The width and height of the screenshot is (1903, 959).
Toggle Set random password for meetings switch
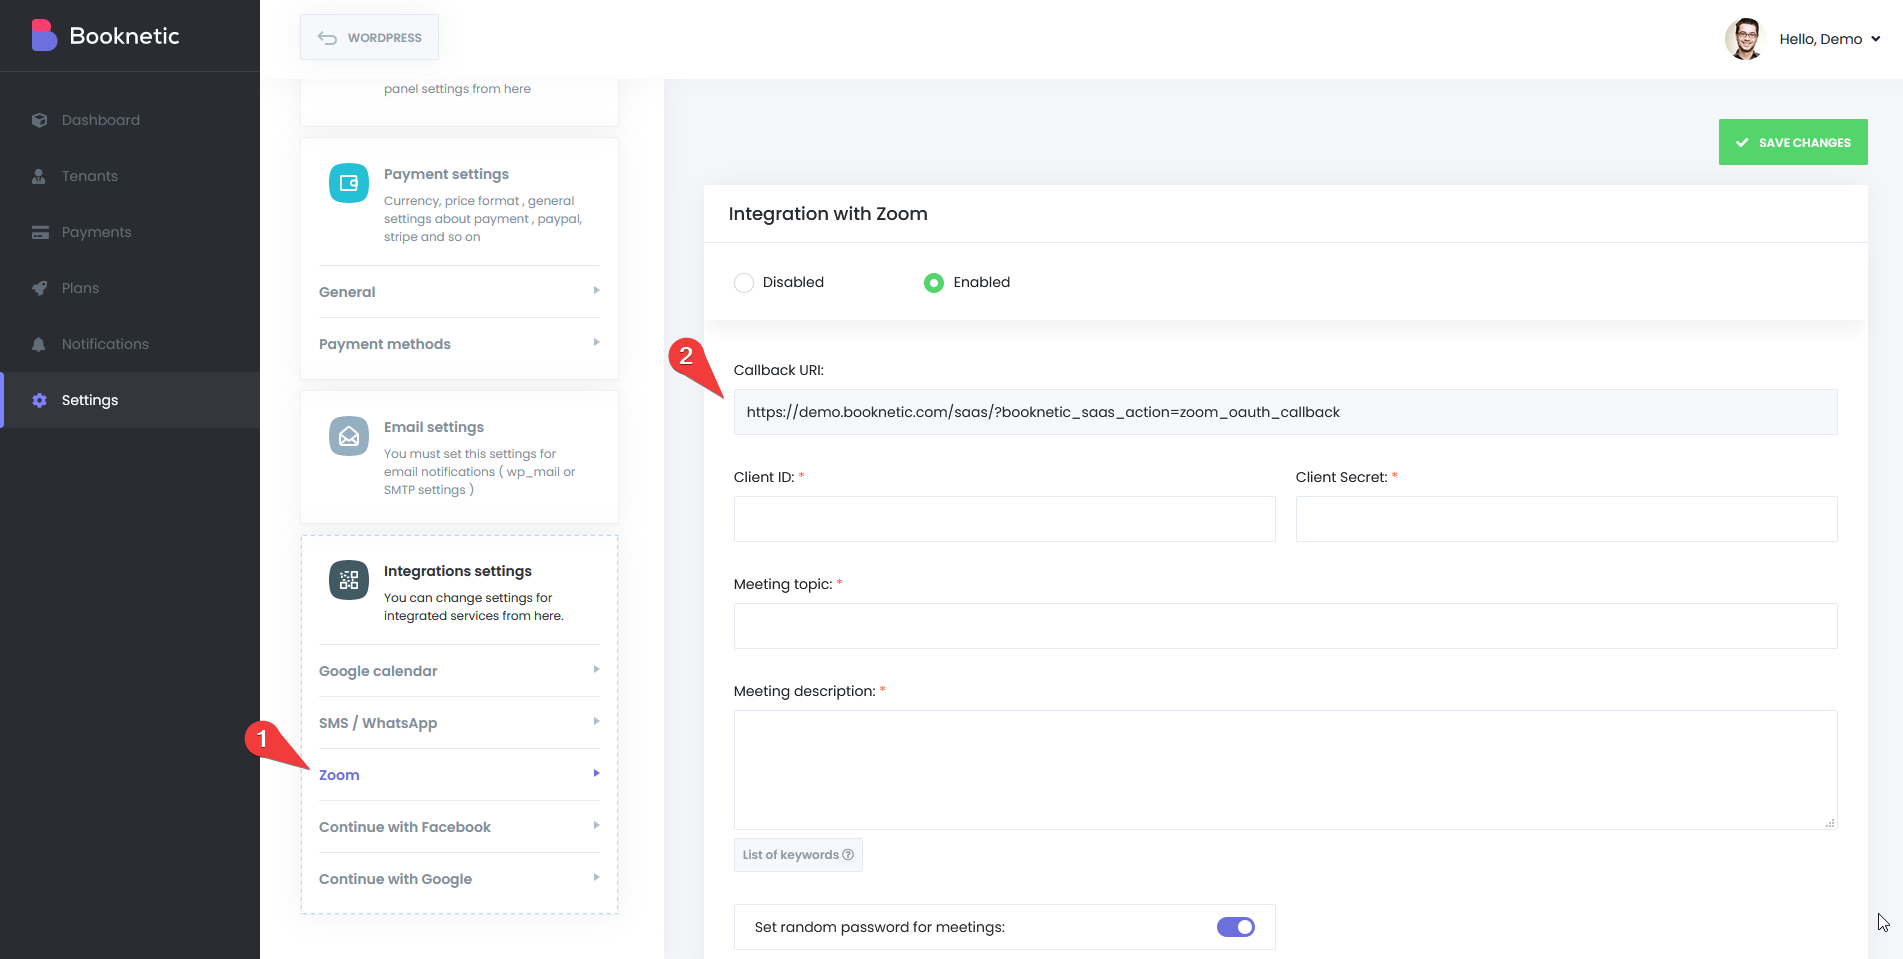click(x=1236, y=927)
